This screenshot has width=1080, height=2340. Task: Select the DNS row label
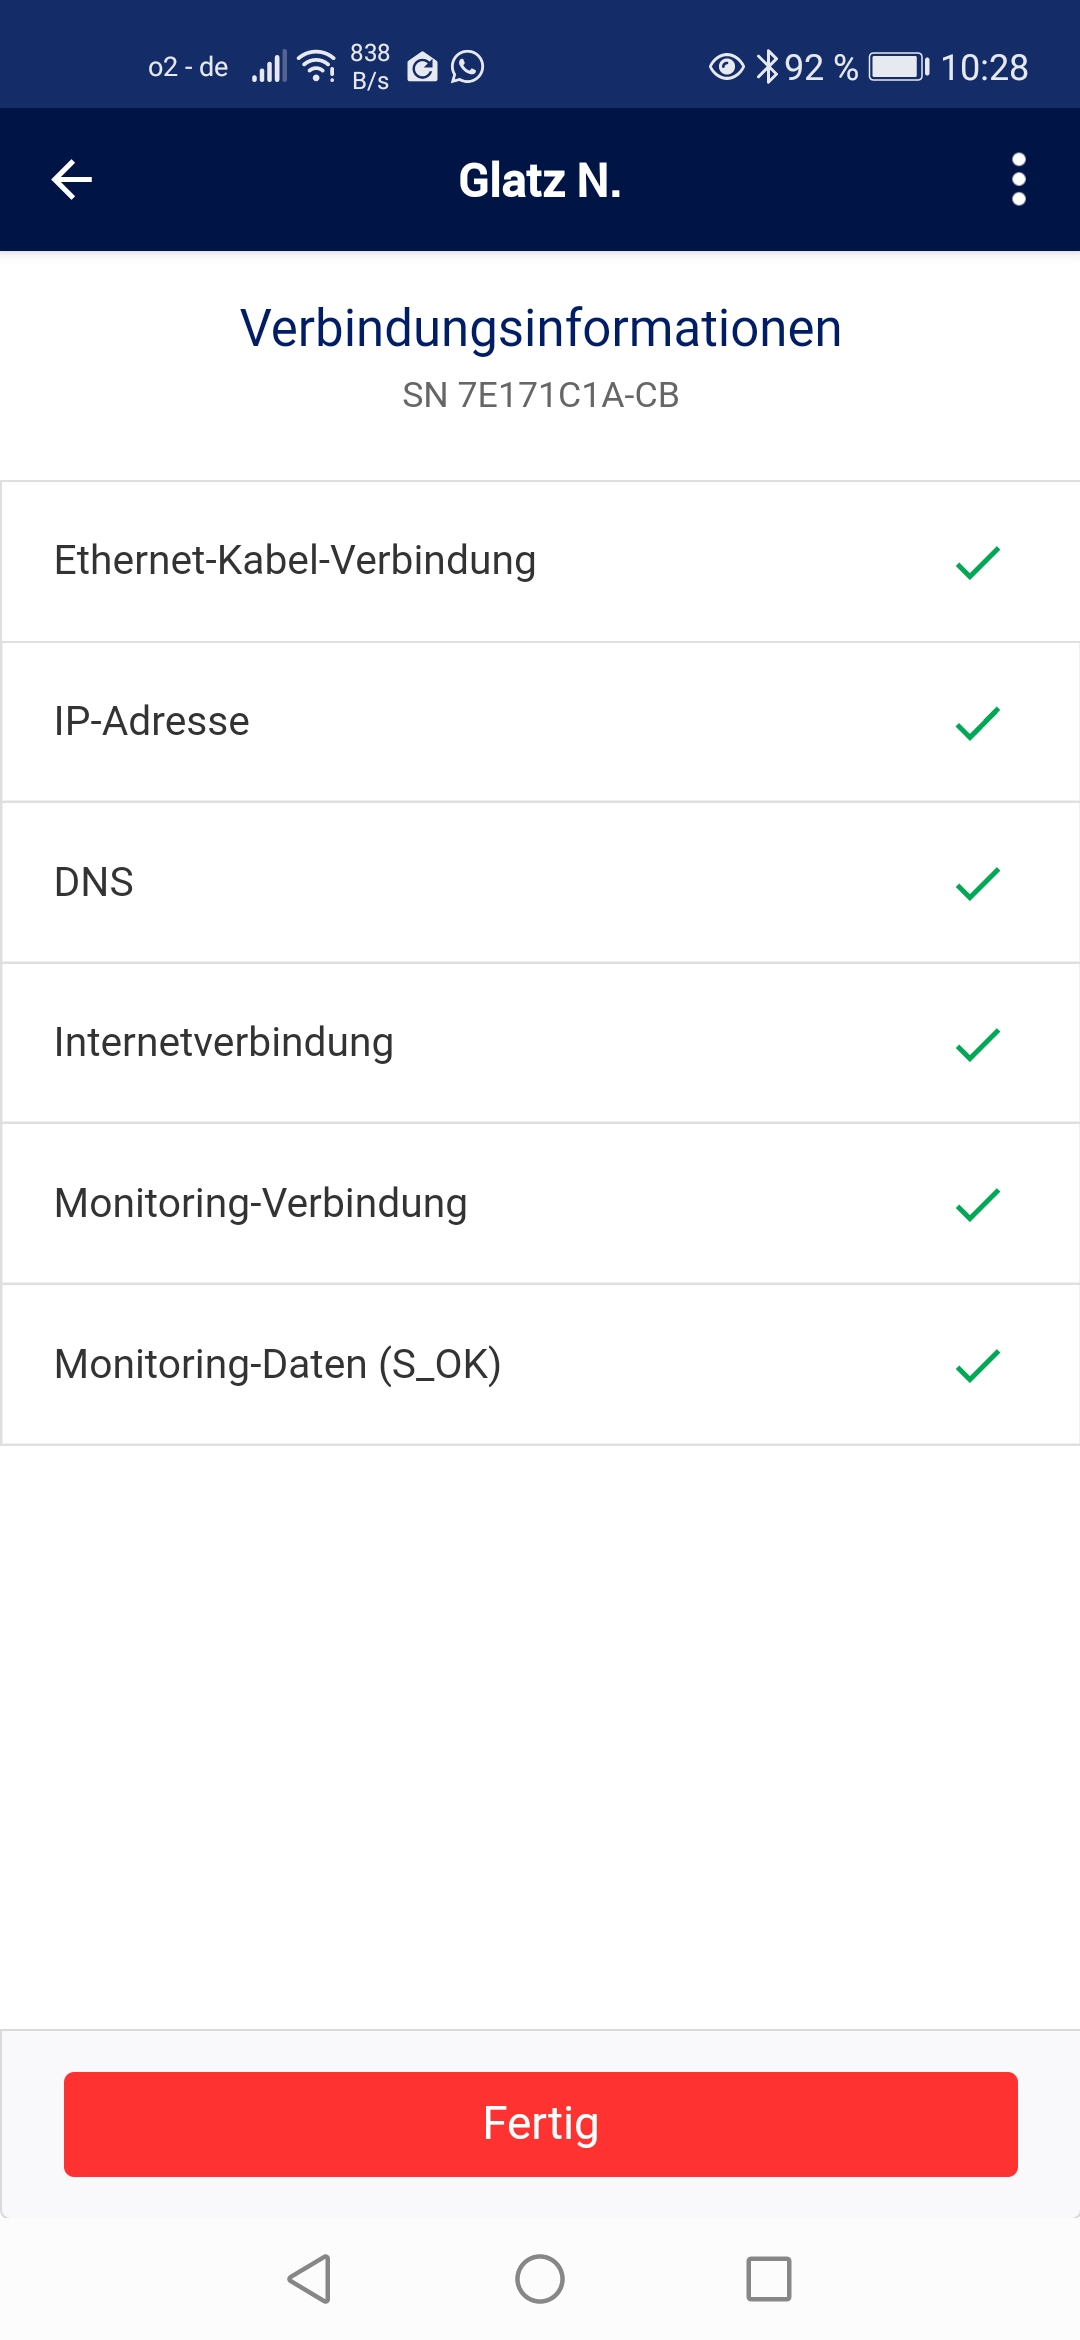click(94, 883)
